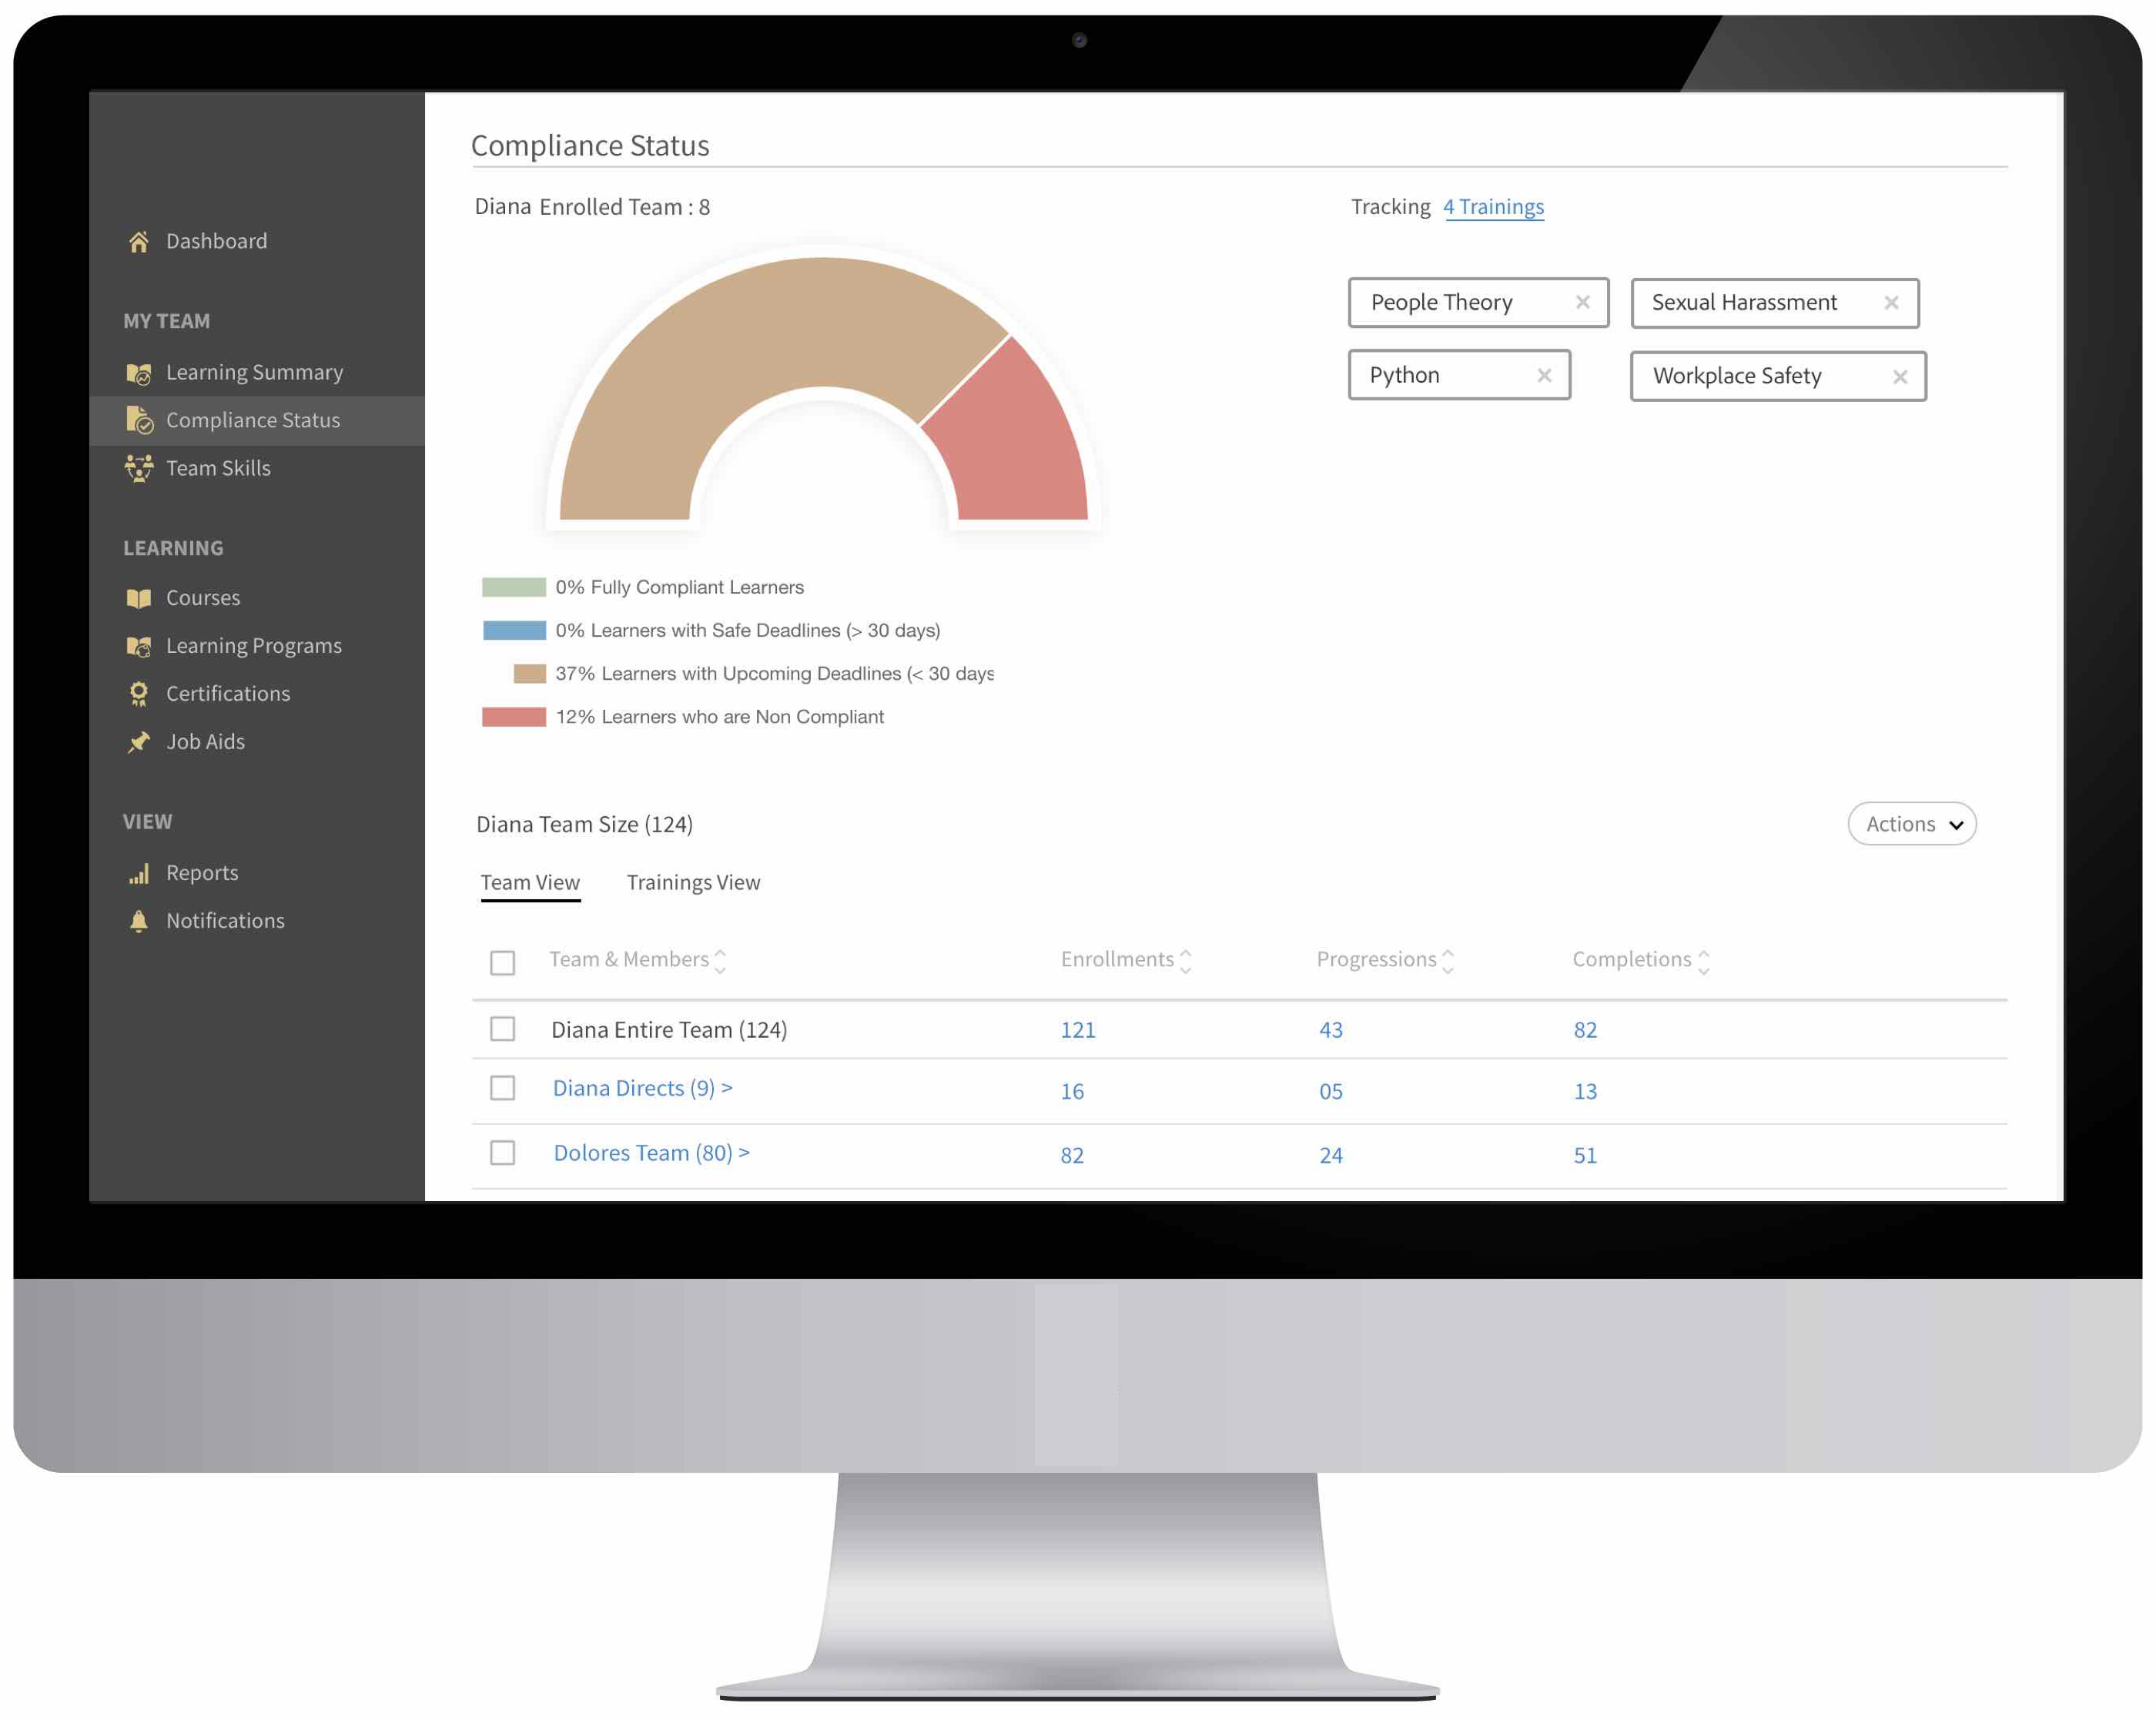The image size is (2156, 1720).
Task: Click "Diana Team Size (124)" heading
Action: (584, 824)
